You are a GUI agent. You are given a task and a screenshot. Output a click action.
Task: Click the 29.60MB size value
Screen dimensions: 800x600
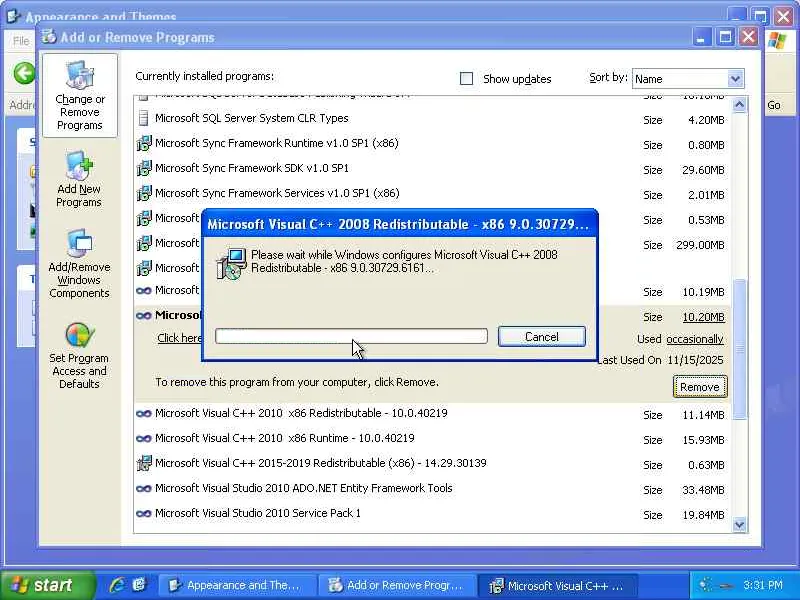[703, 170]
